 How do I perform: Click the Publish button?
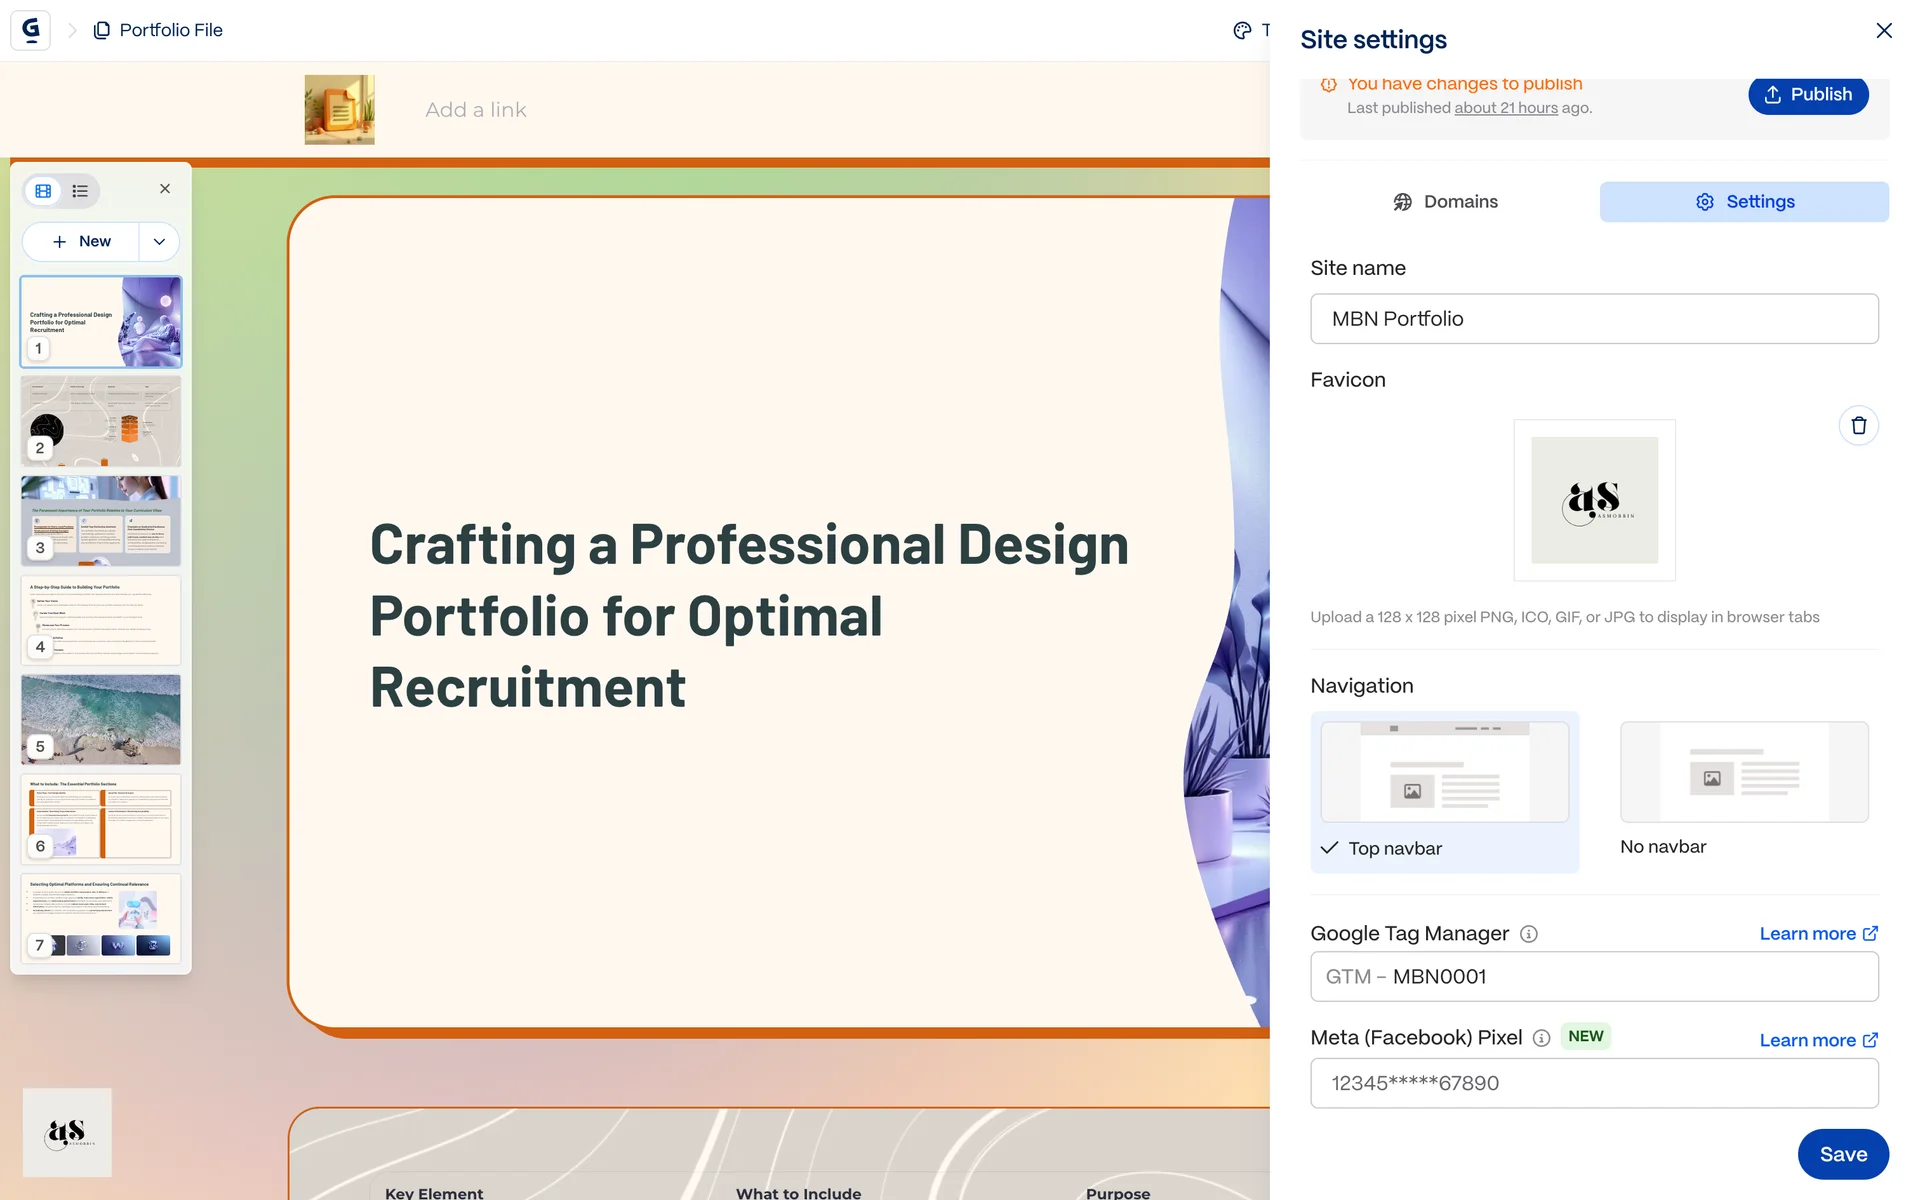tap(1807, 95)
